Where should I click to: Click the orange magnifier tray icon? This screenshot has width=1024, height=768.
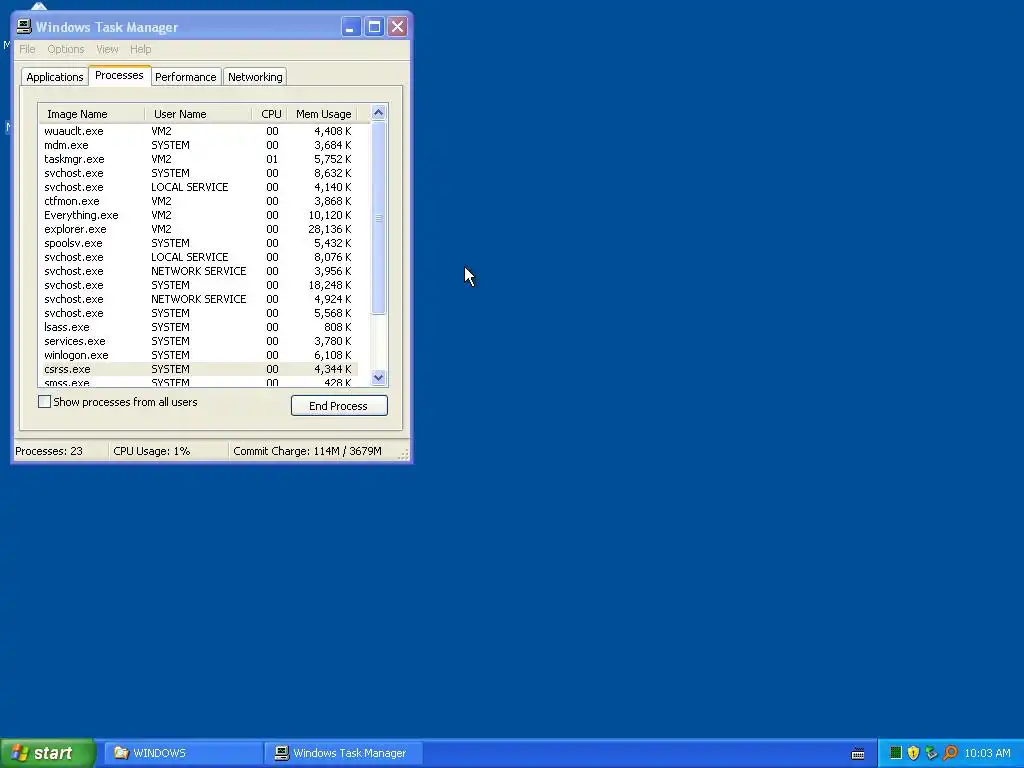click(950, 753)
